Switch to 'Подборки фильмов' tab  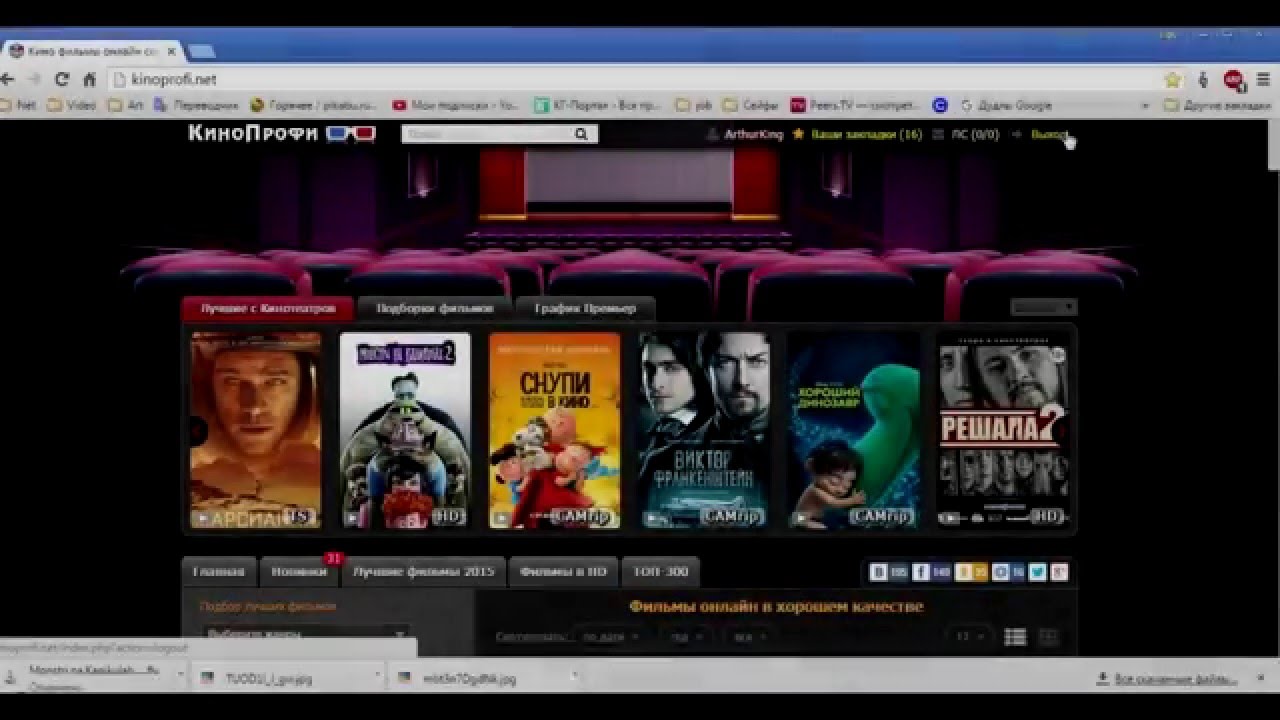[x=434, y=309]
